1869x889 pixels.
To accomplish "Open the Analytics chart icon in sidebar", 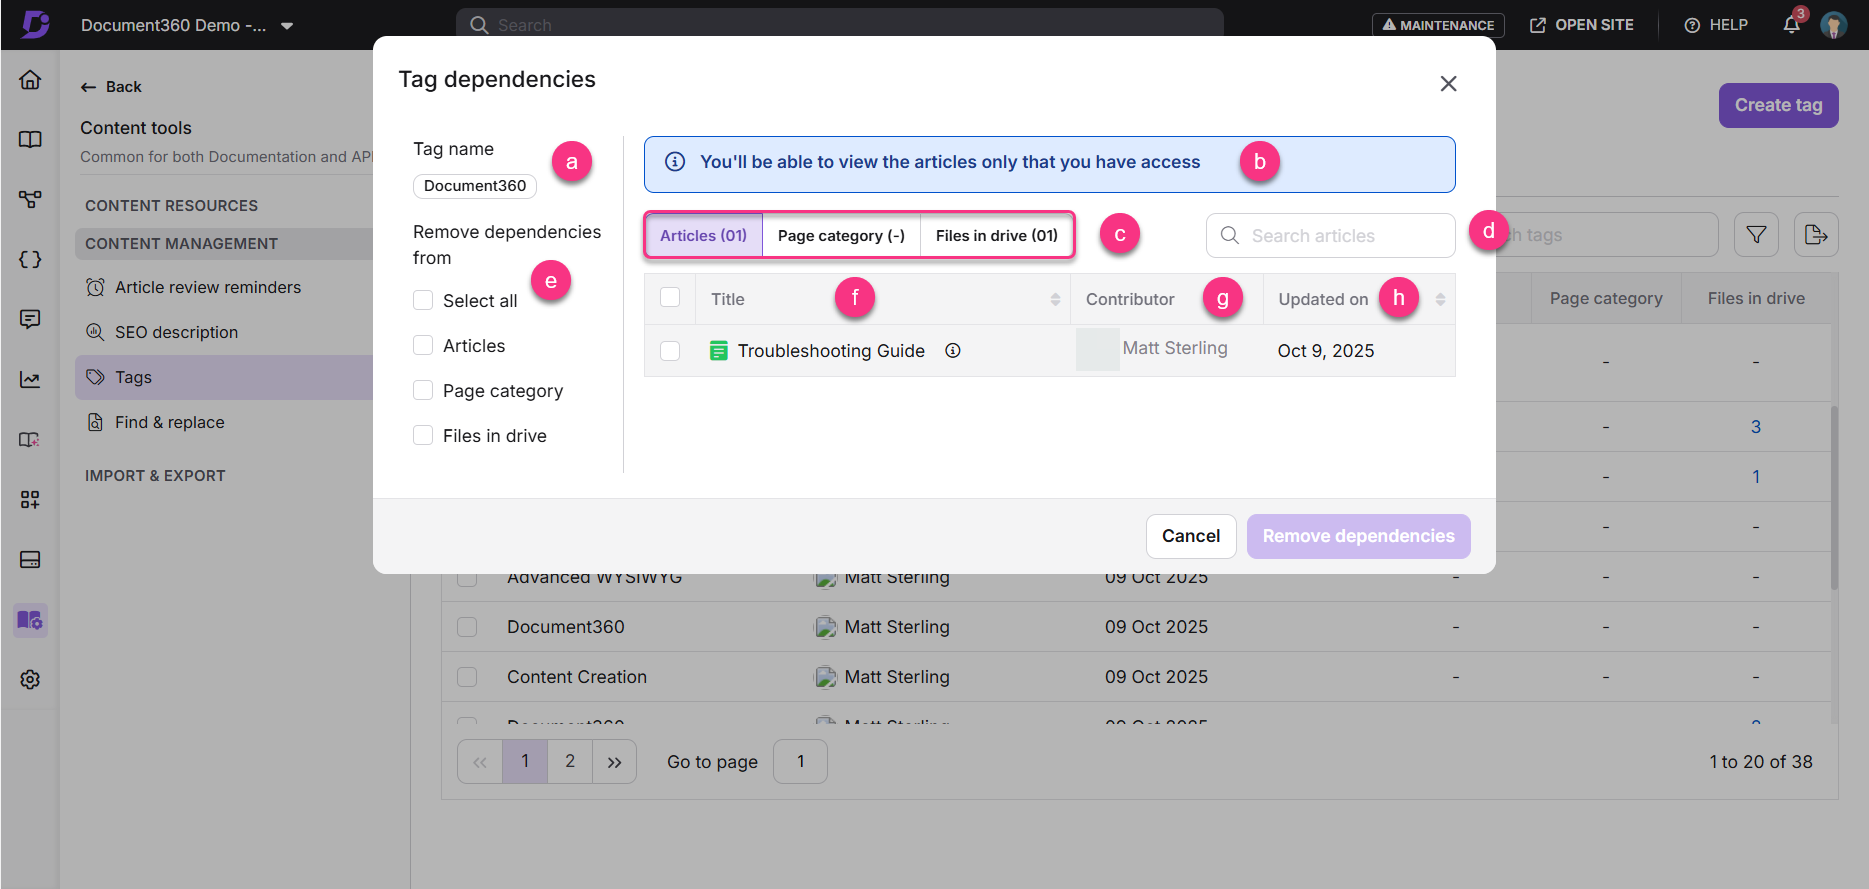I will pos(30,380).
